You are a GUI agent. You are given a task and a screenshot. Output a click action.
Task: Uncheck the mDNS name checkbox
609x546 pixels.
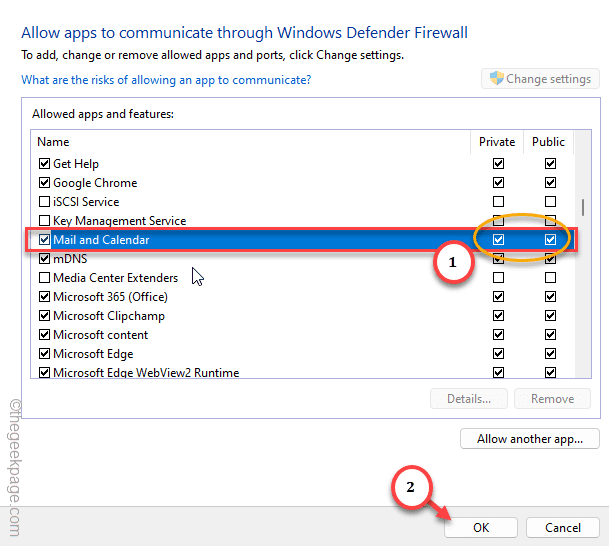(x=44, y=259)
